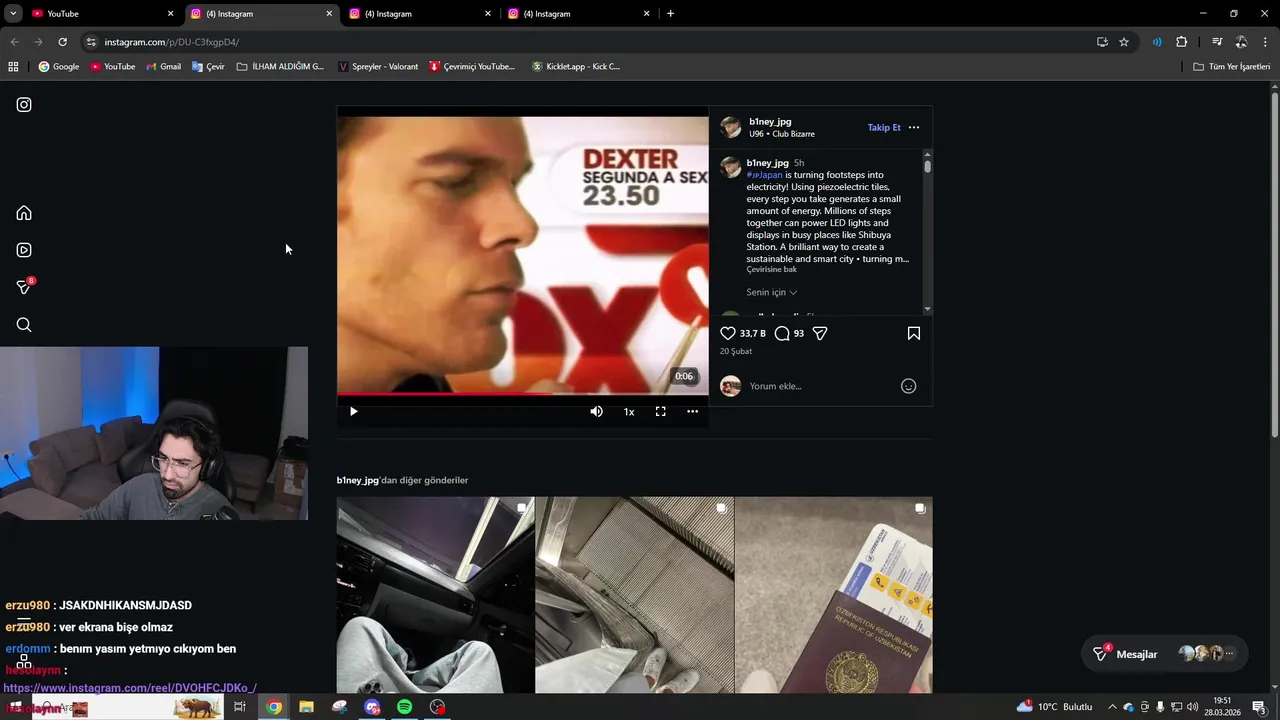
Task: Open direct messages icon with badge
Action: point(25,287)
